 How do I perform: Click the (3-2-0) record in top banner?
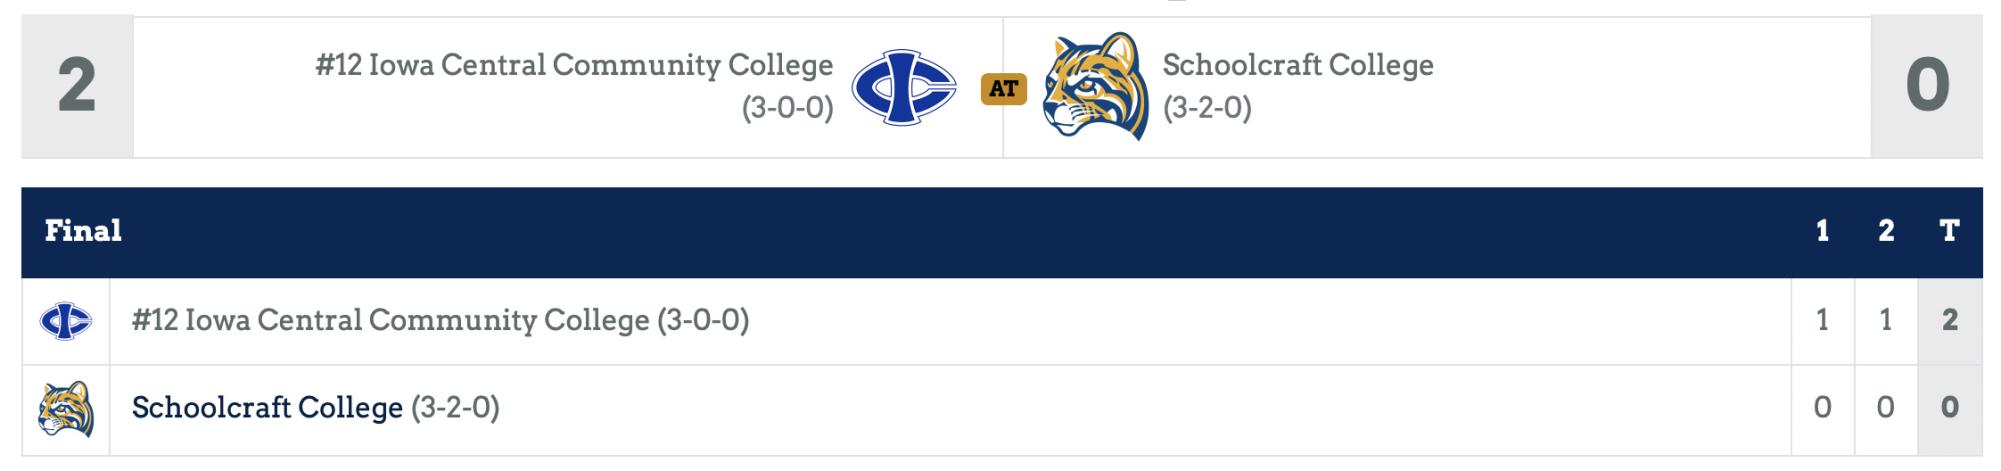pos(1207,108)
